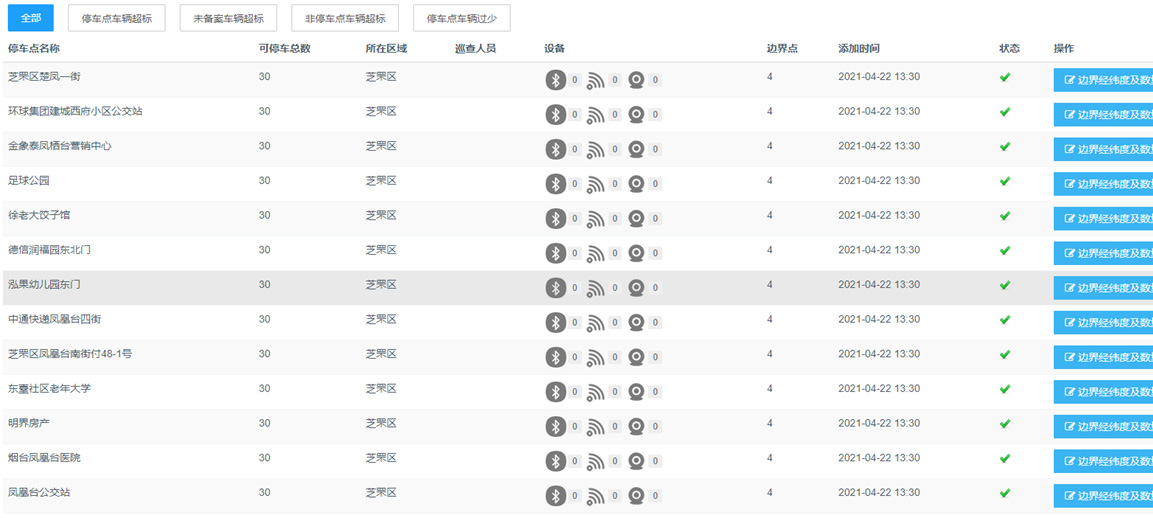Select the 金象泰凤栖台营销中心 name
Image resolution: width=1153 pixels, height=518 pixels.
(x=60, y=146)
